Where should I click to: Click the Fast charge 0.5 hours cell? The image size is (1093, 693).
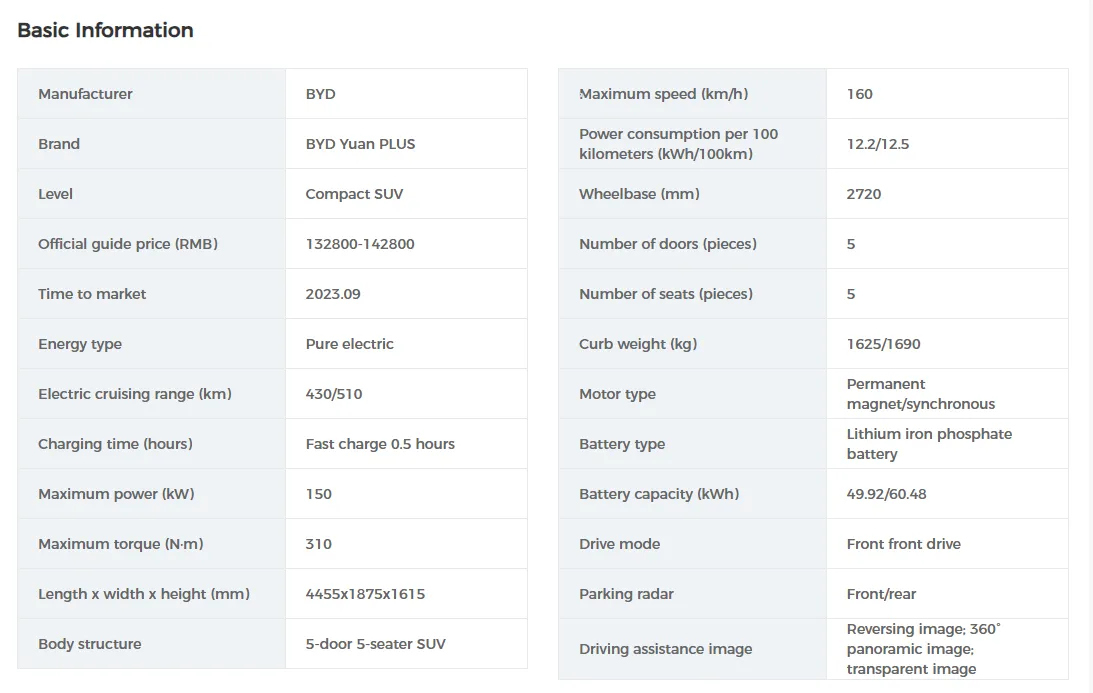point(380,444)
